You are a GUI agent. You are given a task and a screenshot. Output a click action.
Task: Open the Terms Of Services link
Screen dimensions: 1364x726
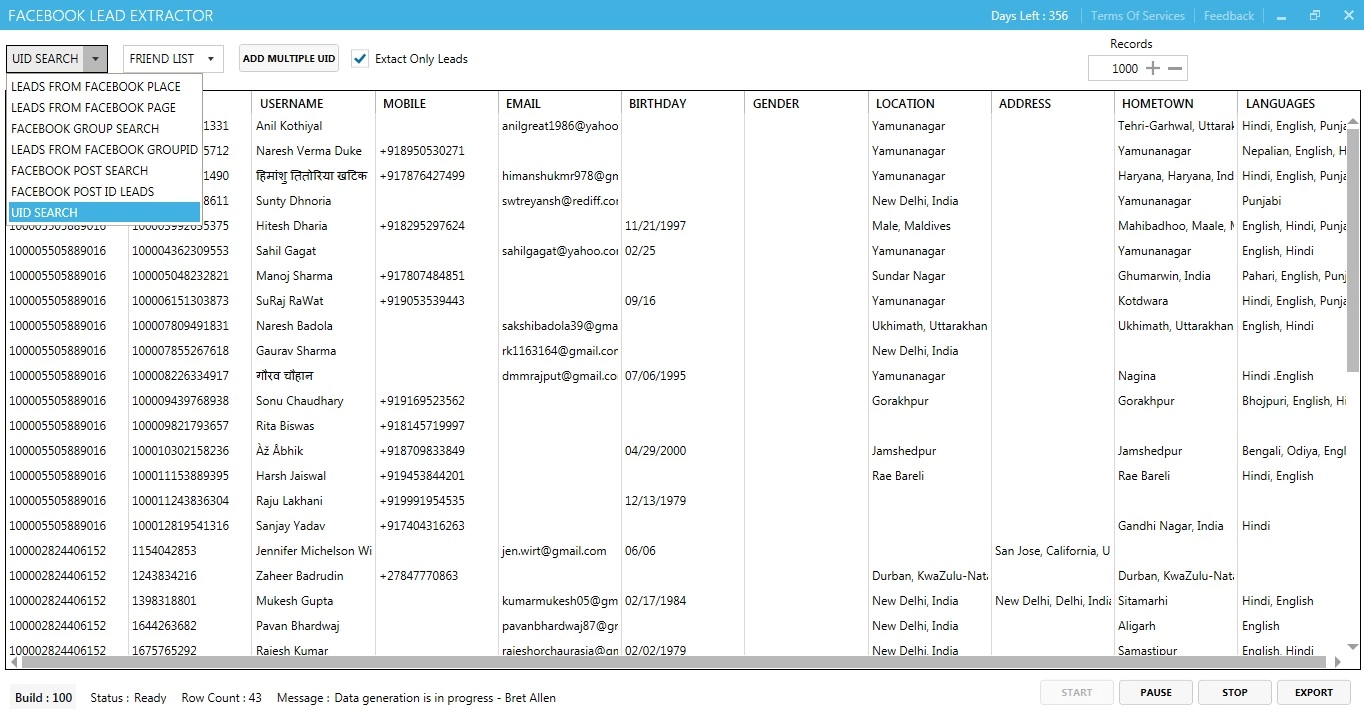pos(1137,16)
